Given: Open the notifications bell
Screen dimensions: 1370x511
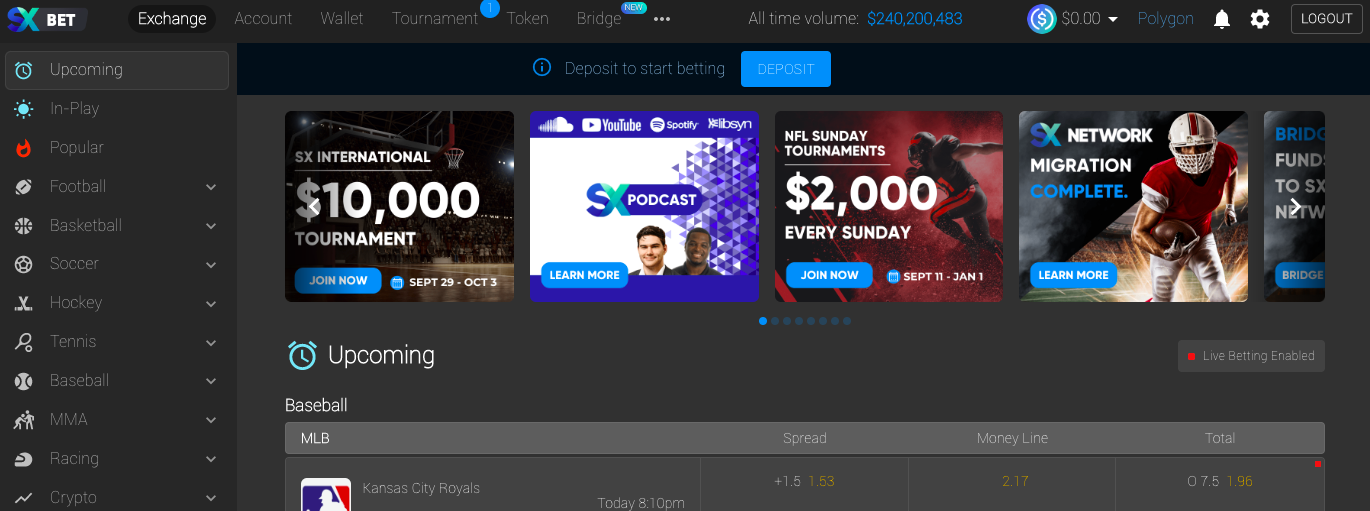Looking at the screenshot, I should tap(1221, 19).
